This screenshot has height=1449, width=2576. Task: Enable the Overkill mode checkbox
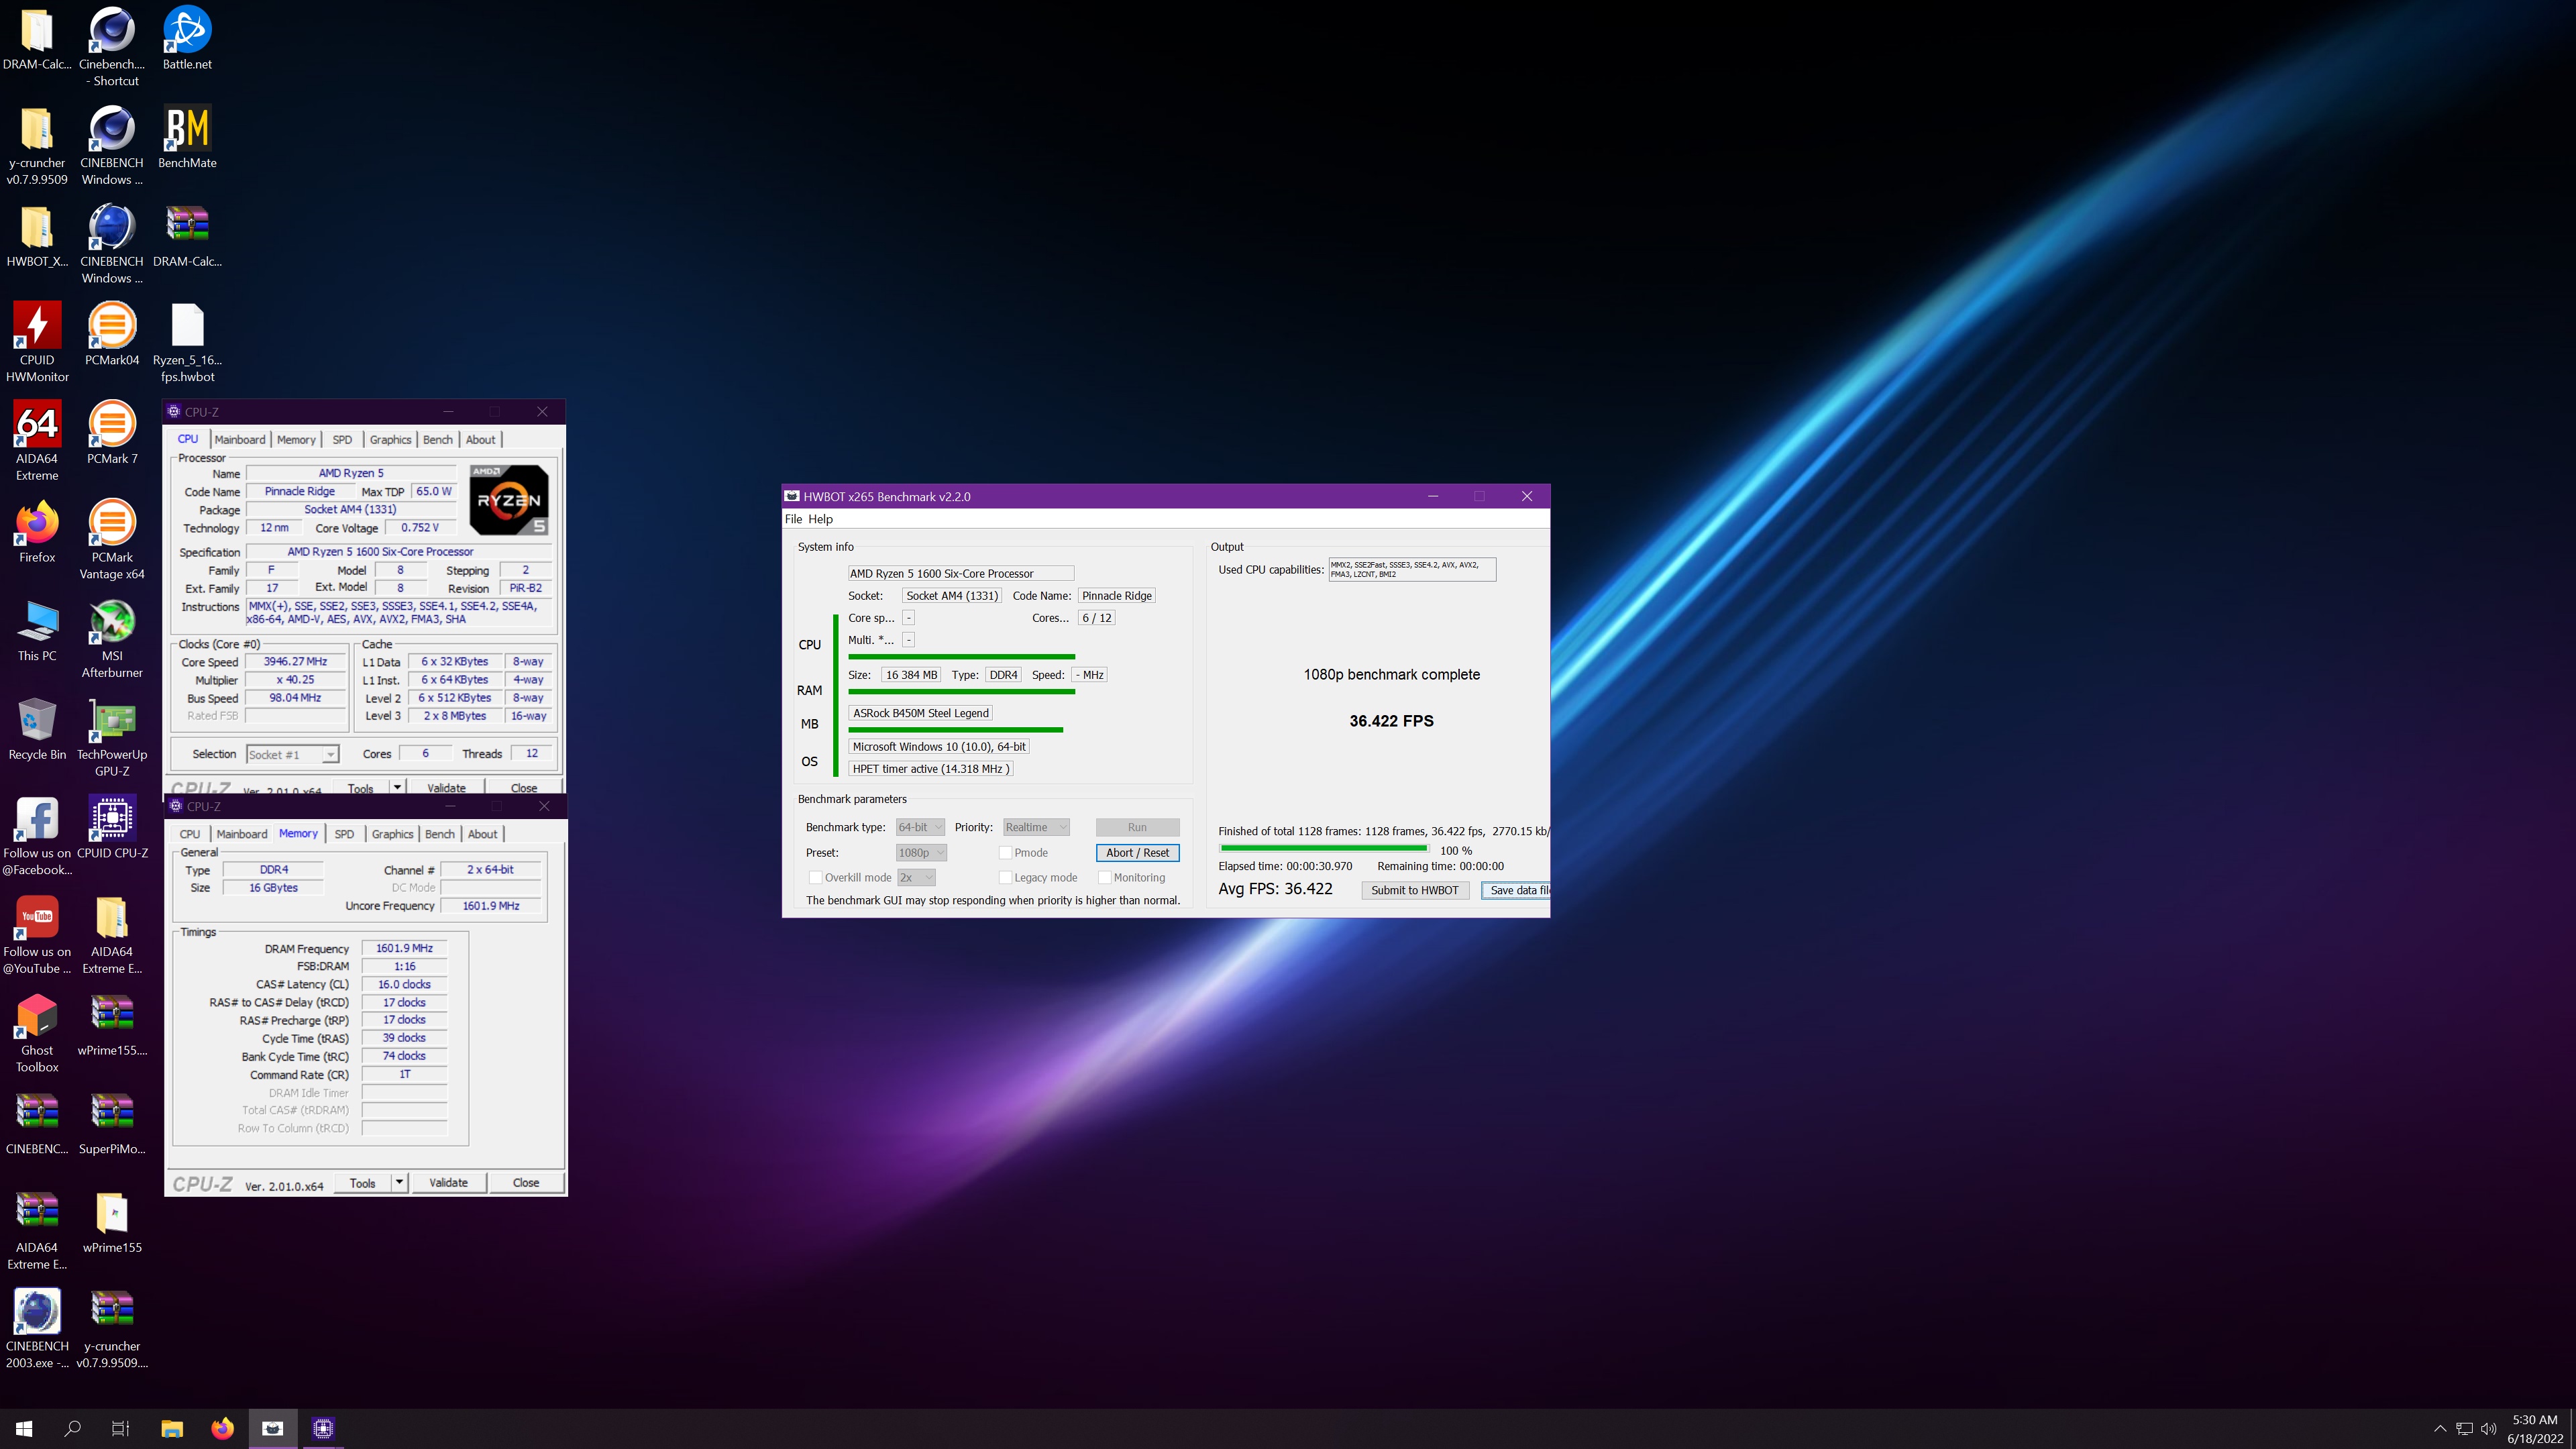(x=815, y=878)
